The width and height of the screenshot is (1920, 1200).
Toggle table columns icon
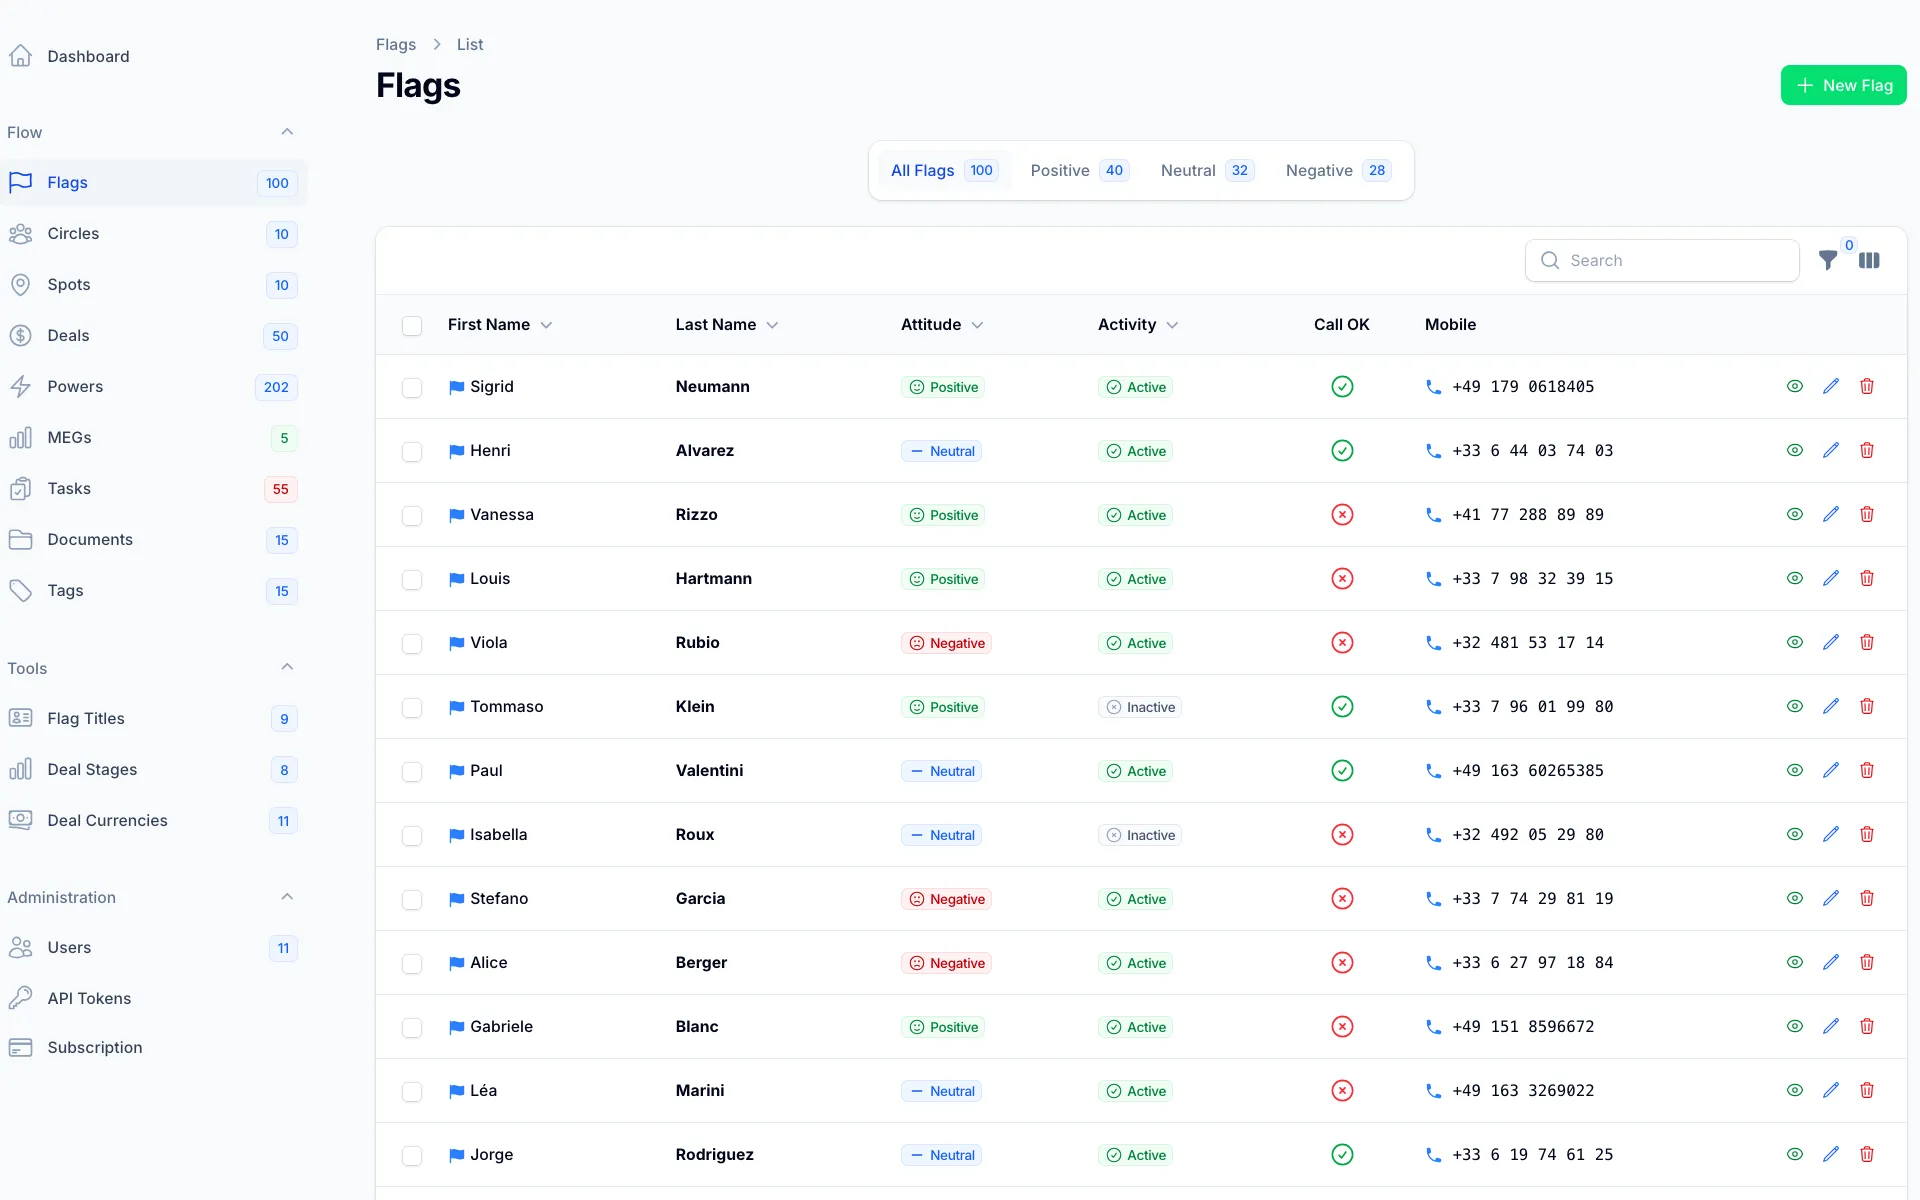(1869, 260)
